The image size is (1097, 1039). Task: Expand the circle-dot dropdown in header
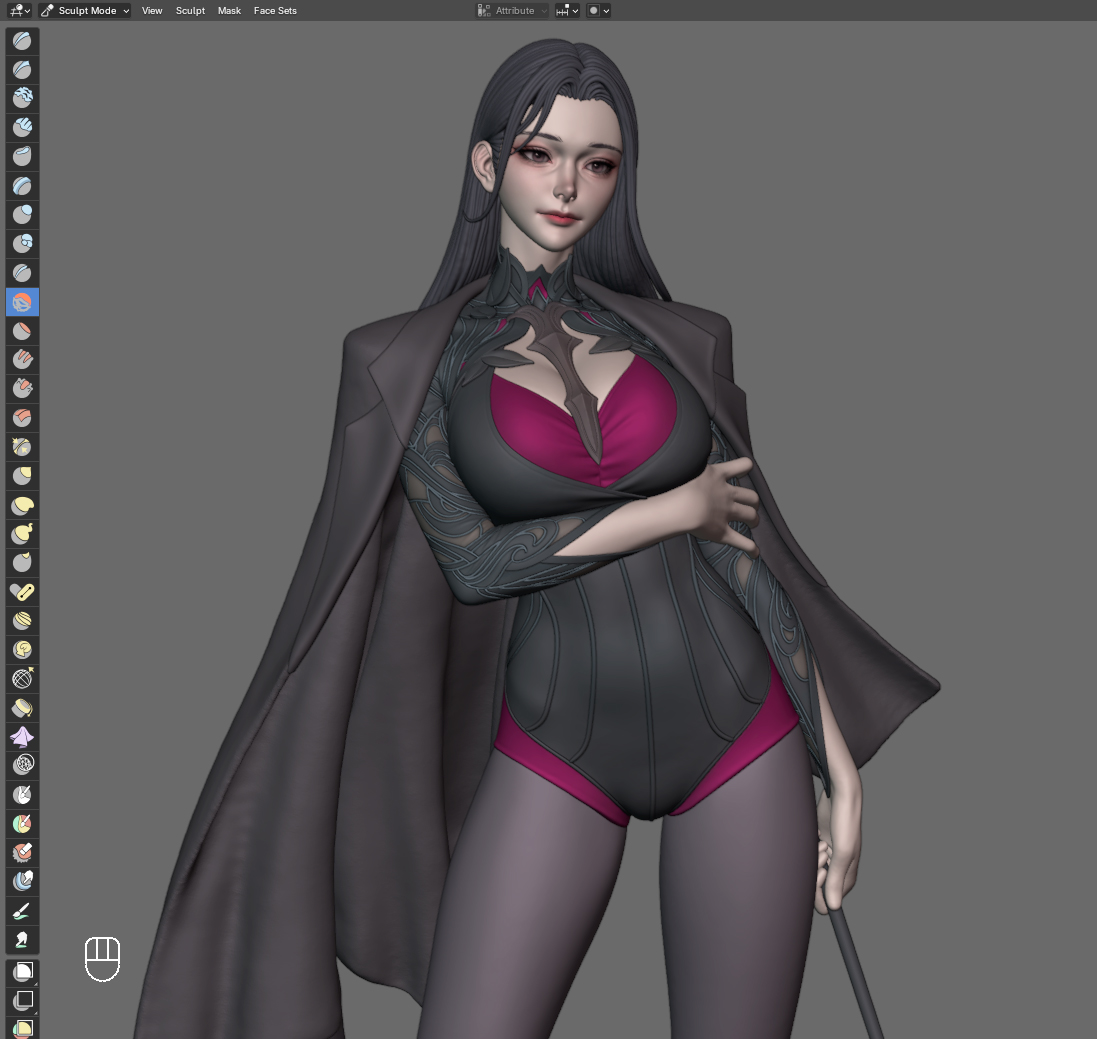point(598,10)
